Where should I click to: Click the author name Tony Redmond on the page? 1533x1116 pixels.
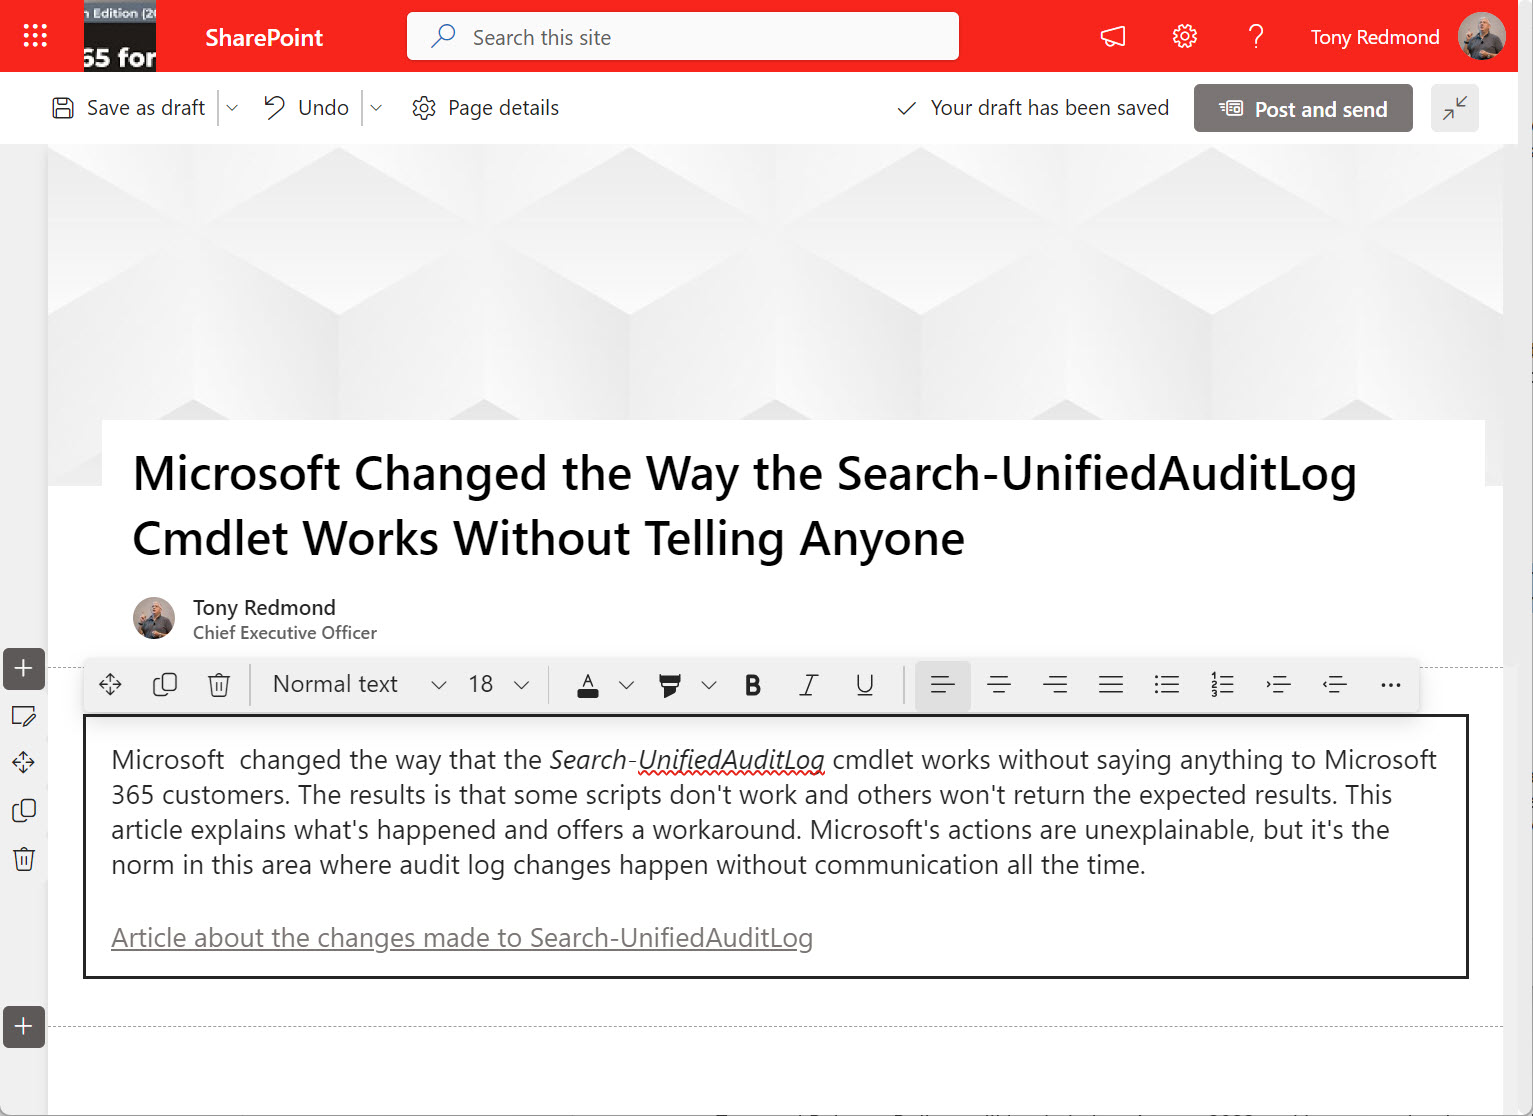point(264,608)
